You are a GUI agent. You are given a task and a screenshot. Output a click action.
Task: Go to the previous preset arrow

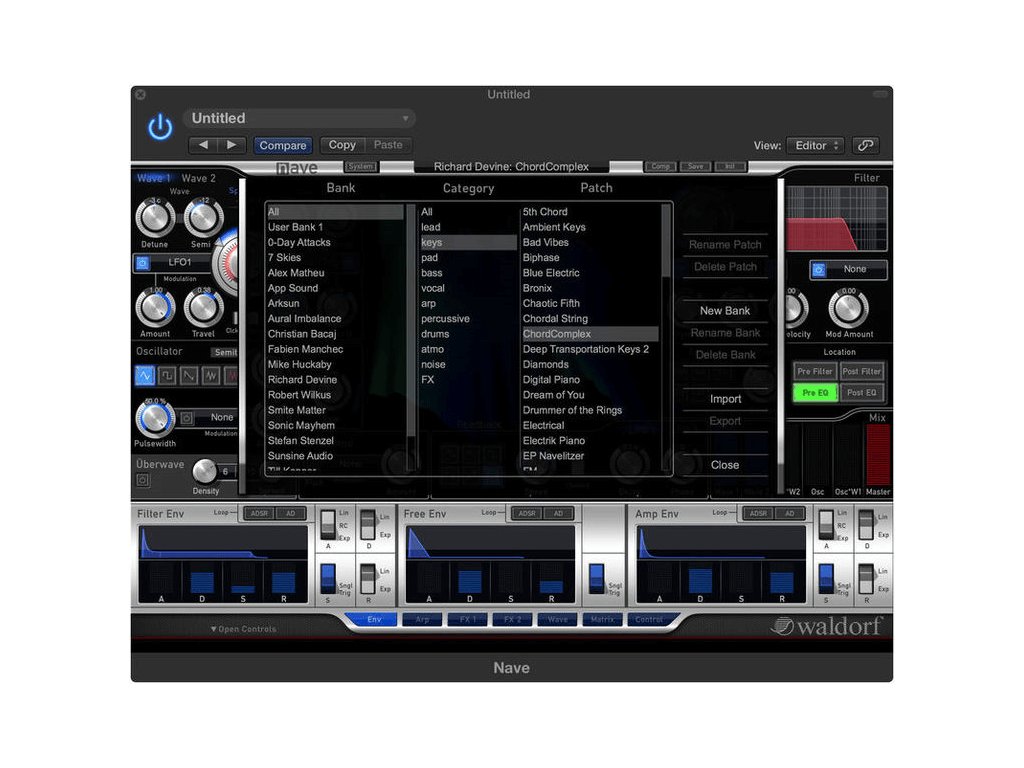click(x=203, y=145)
